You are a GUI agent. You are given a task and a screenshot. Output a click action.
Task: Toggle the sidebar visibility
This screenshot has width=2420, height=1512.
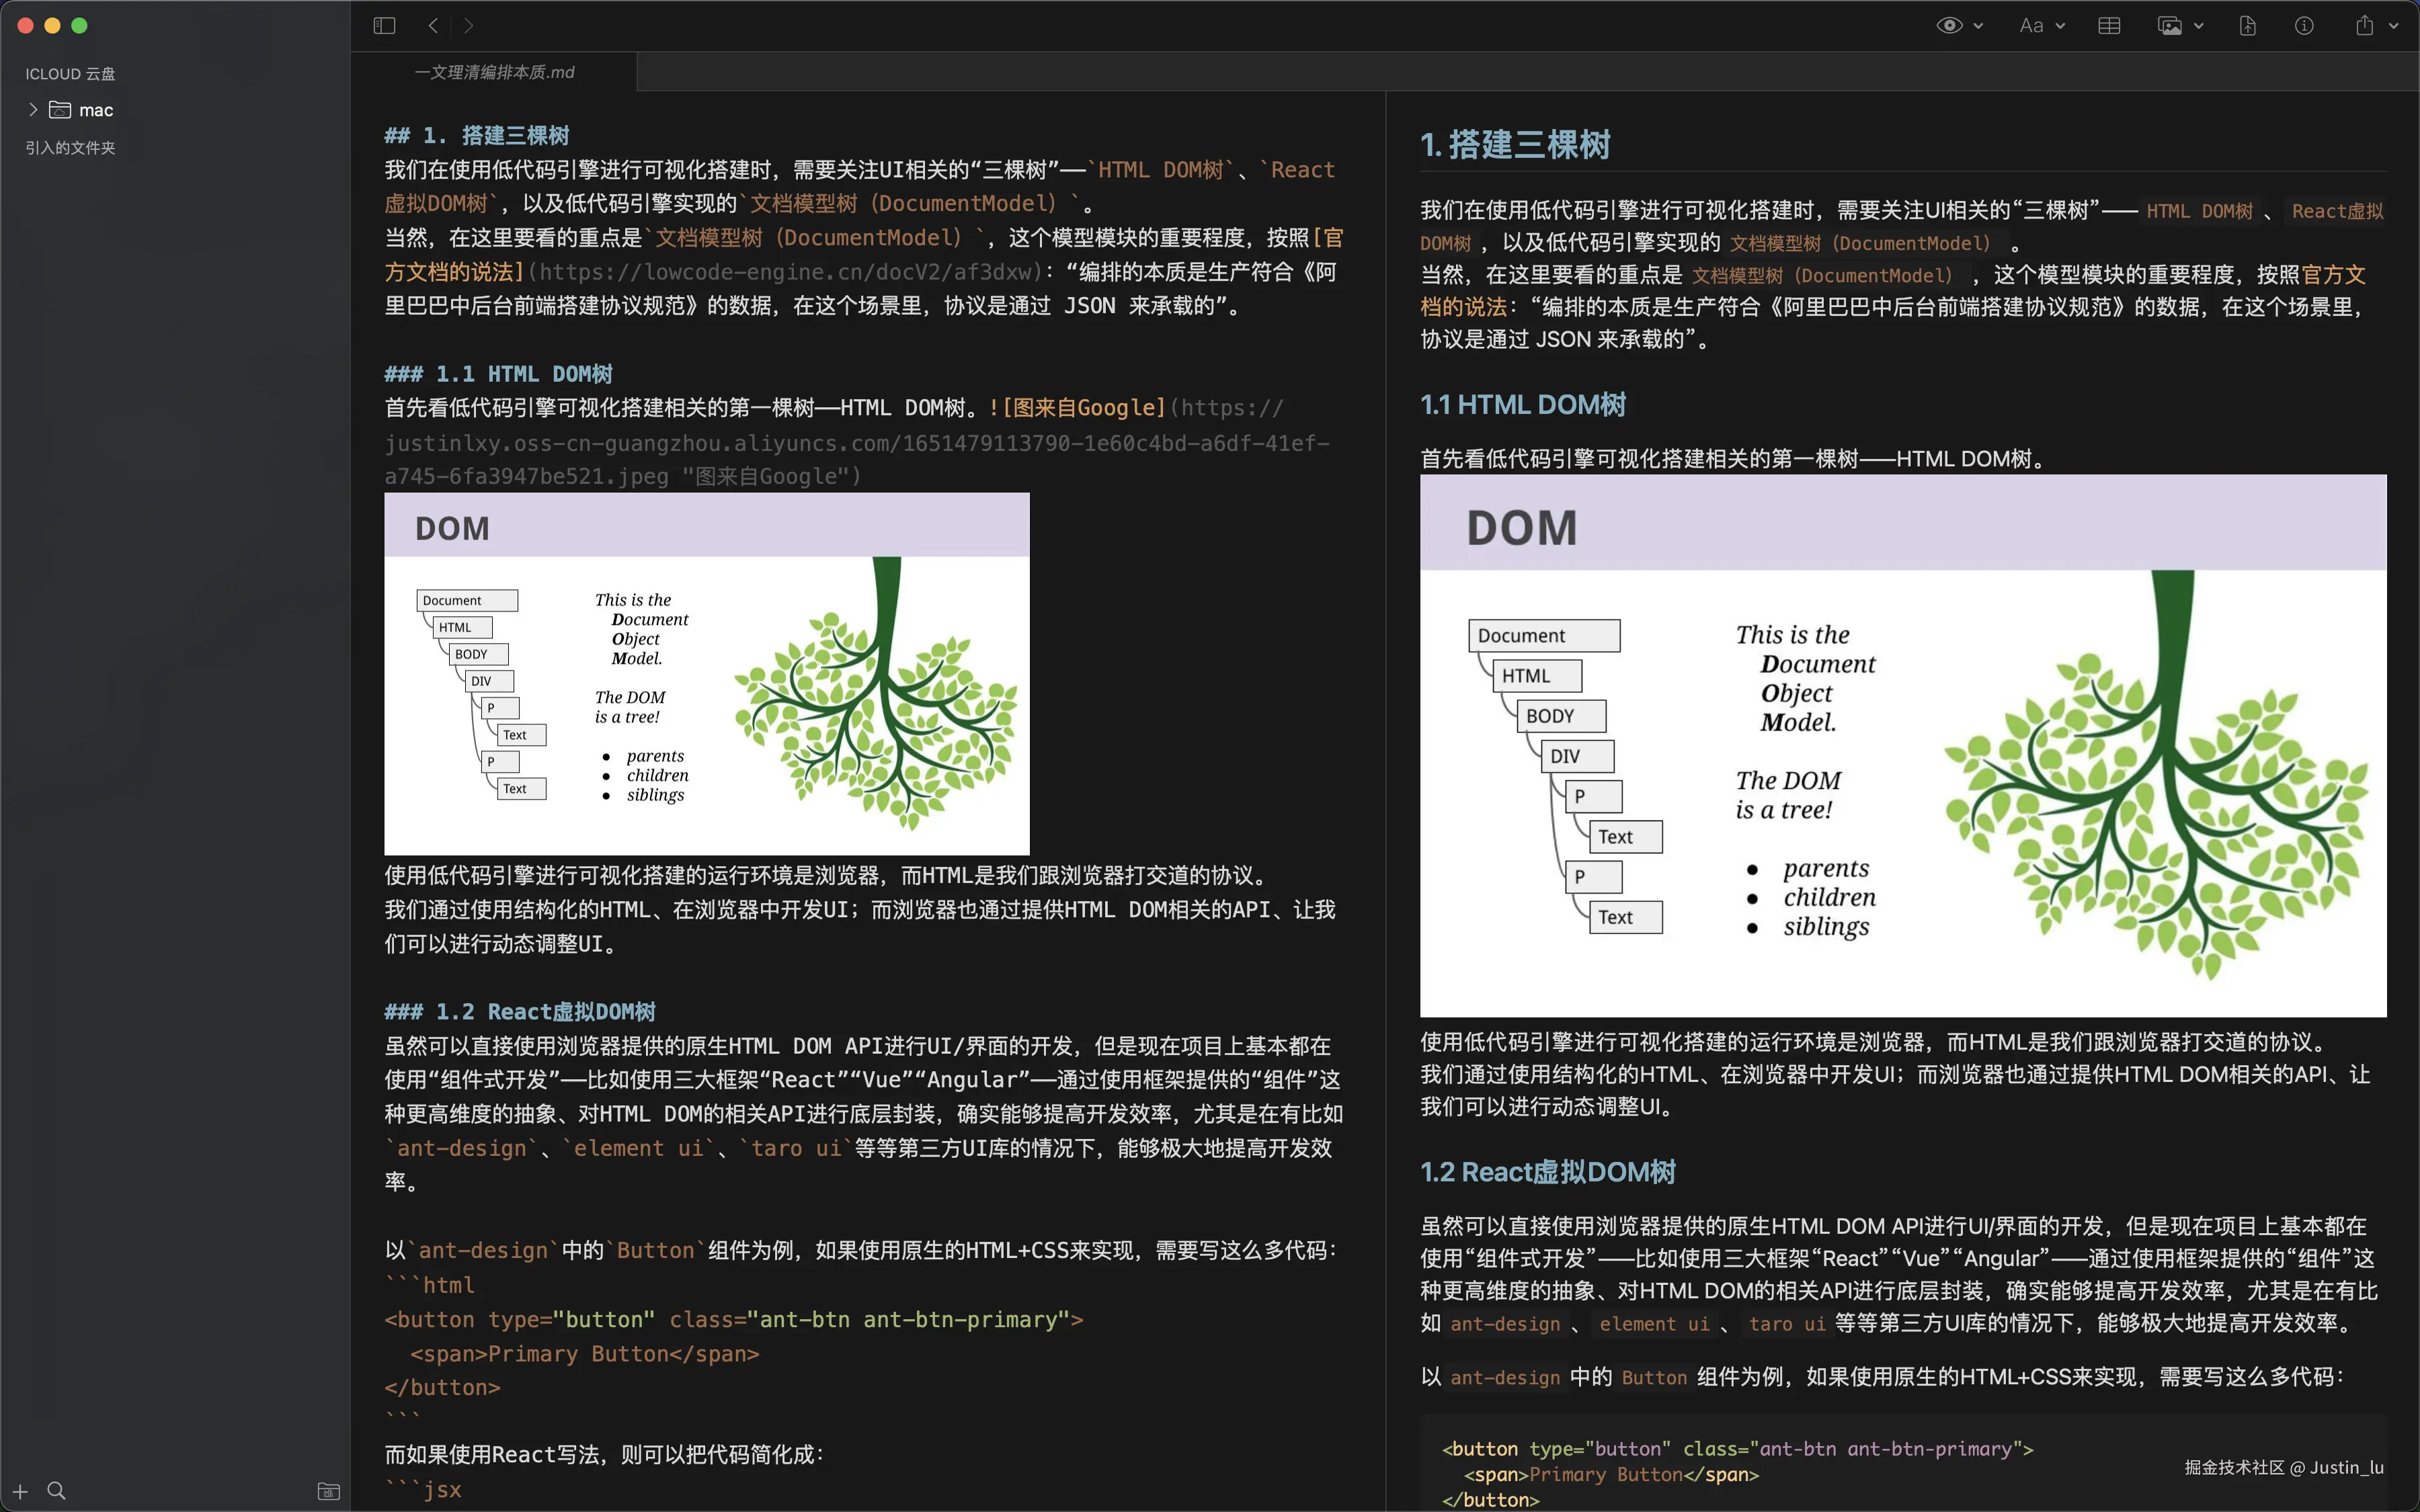pyautogui.click(x=384, y=25)
